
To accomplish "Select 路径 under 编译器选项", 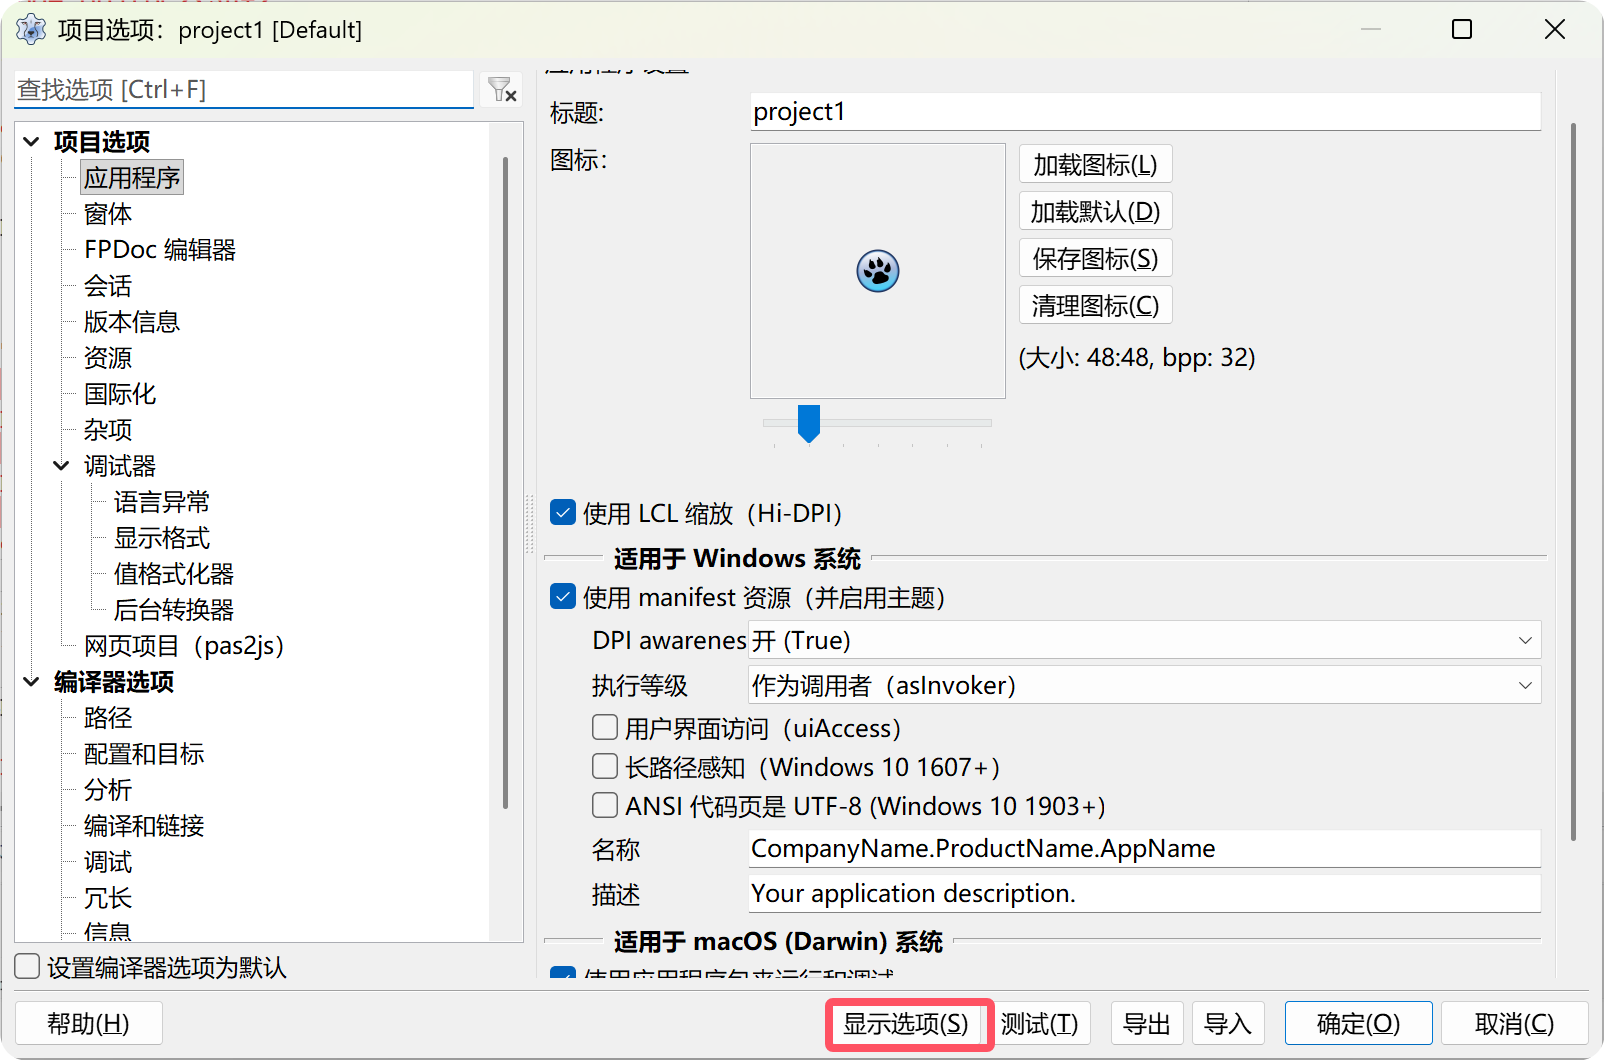I will pos(107,718).
